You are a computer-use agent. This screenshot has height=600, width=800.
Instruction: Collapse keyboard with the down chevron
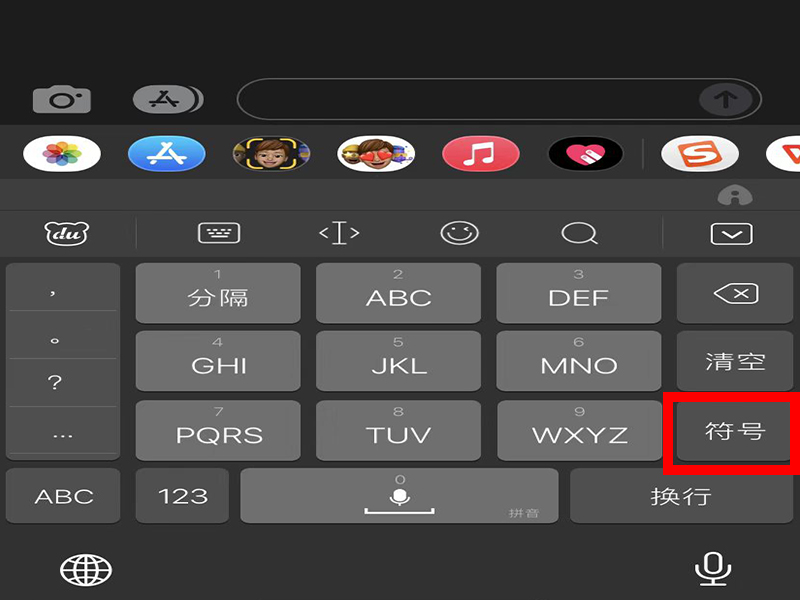pos(731,234)
